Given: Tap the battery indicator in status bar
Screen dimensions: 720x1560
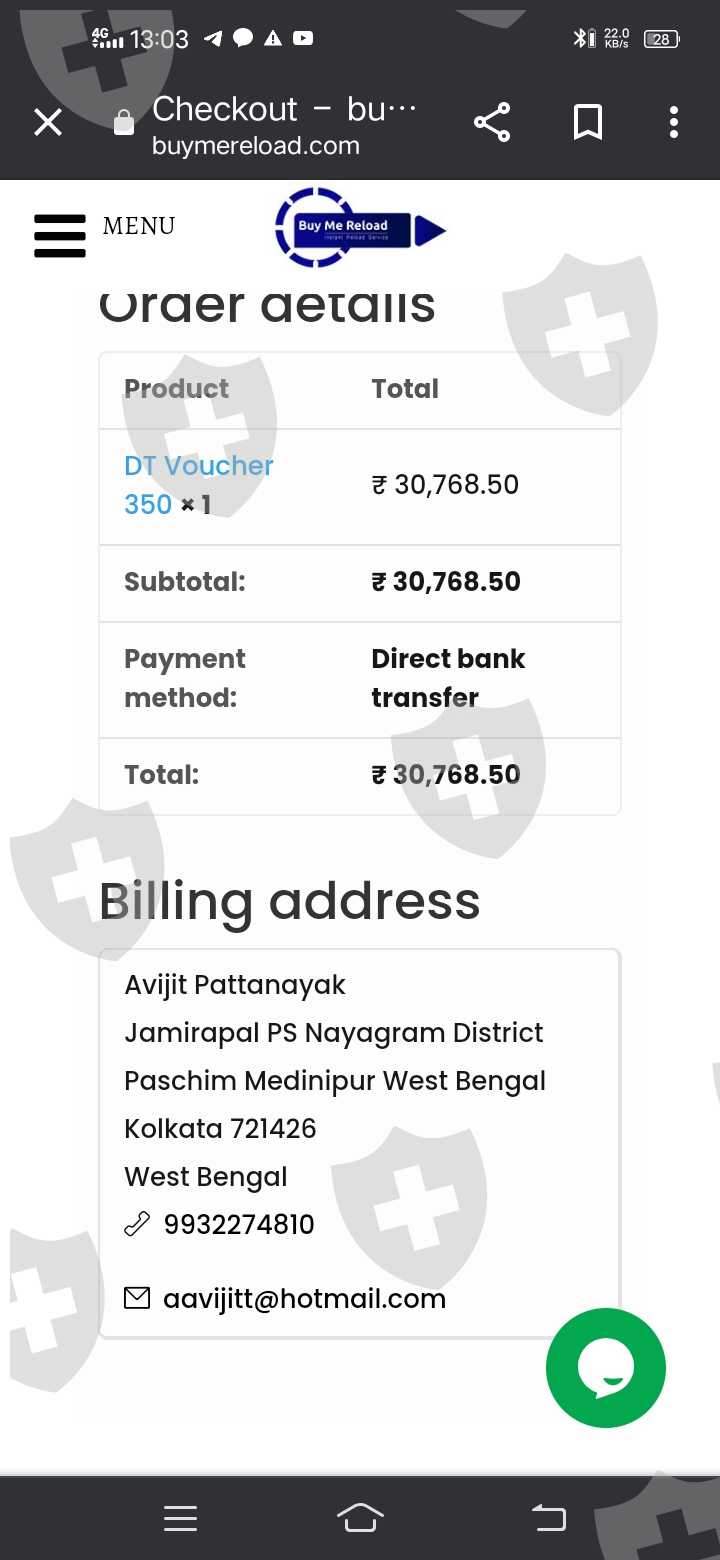Looking at the screenshot, I should pos(661,39).
